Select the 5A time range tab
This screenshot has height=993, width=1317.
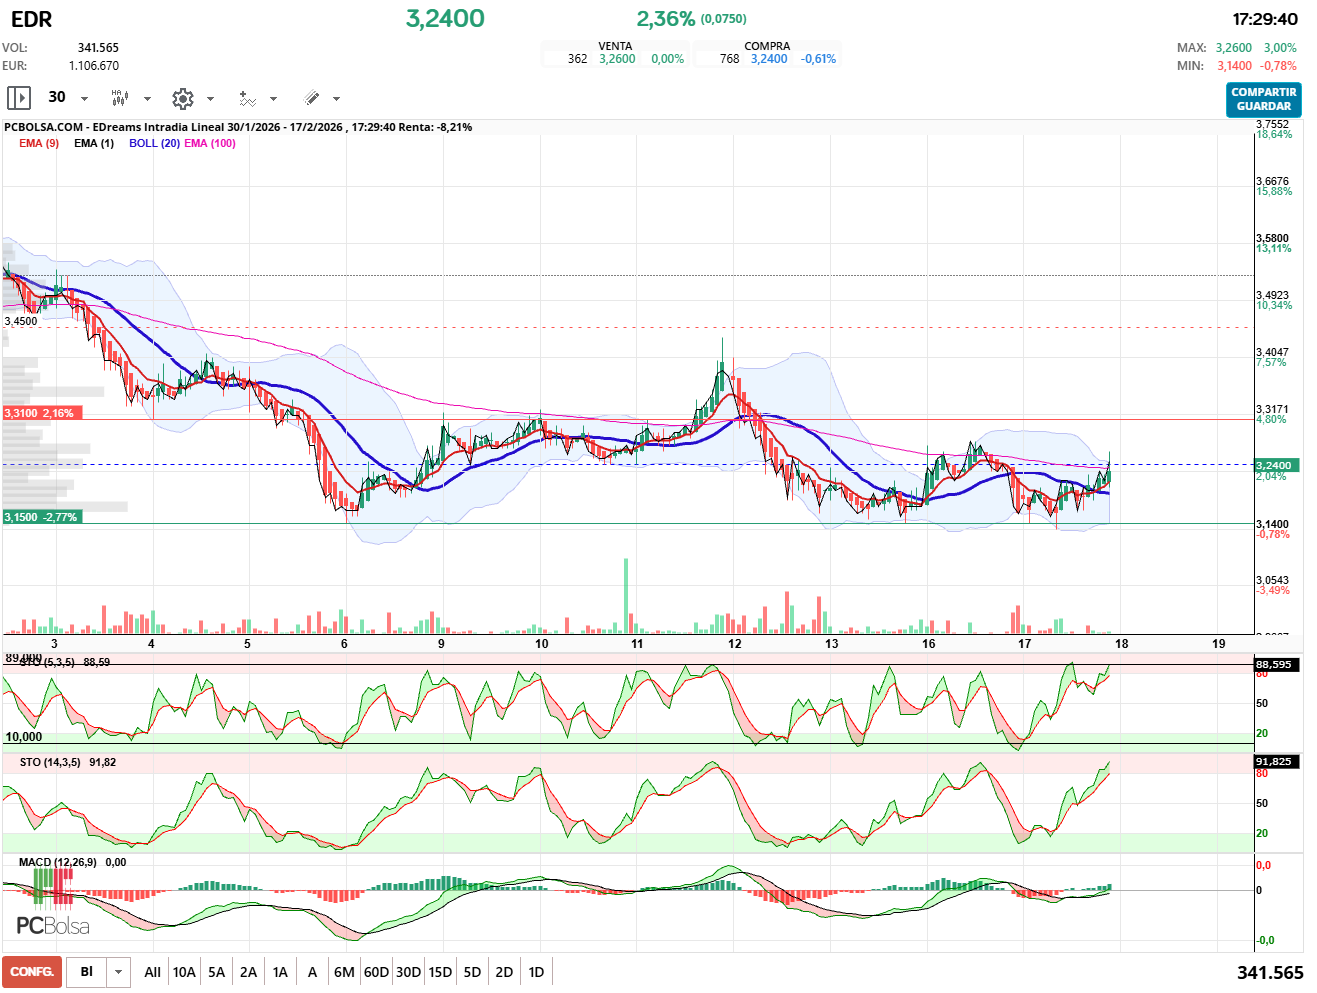pyautogui.click(x=216, y=972)
